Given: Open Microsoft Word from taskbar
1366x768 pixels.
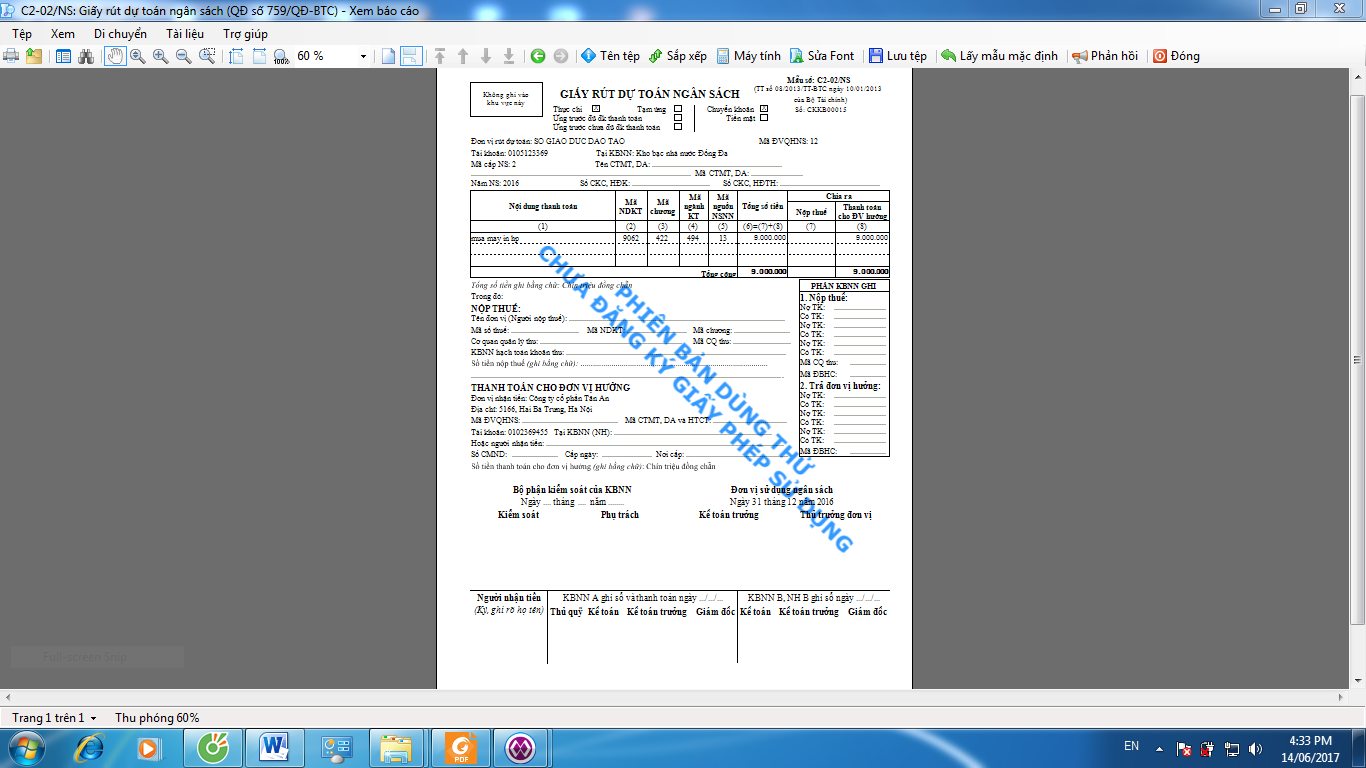Looking at the screenshot, I should pos(274,748).
